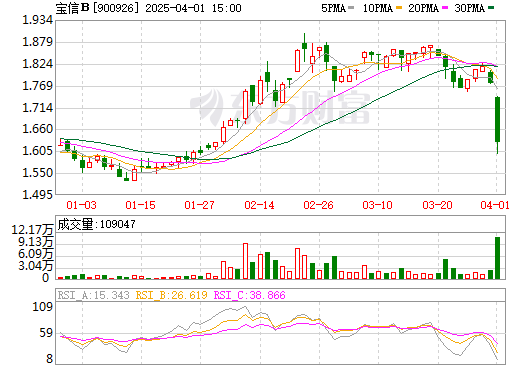This screenshot has width=520, height=365.
Task: Click the 1.934 price axis label
Action: click(x=38, y=20)
